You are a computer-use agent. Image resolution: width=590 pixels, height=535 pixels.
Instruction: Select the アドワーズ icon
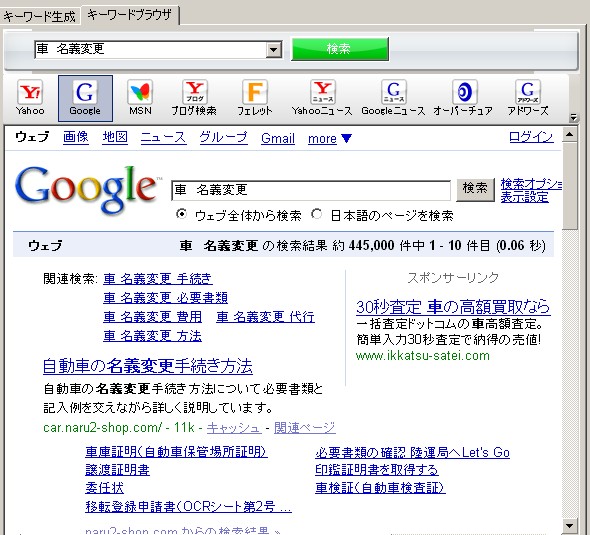click(x=528, y=98)
